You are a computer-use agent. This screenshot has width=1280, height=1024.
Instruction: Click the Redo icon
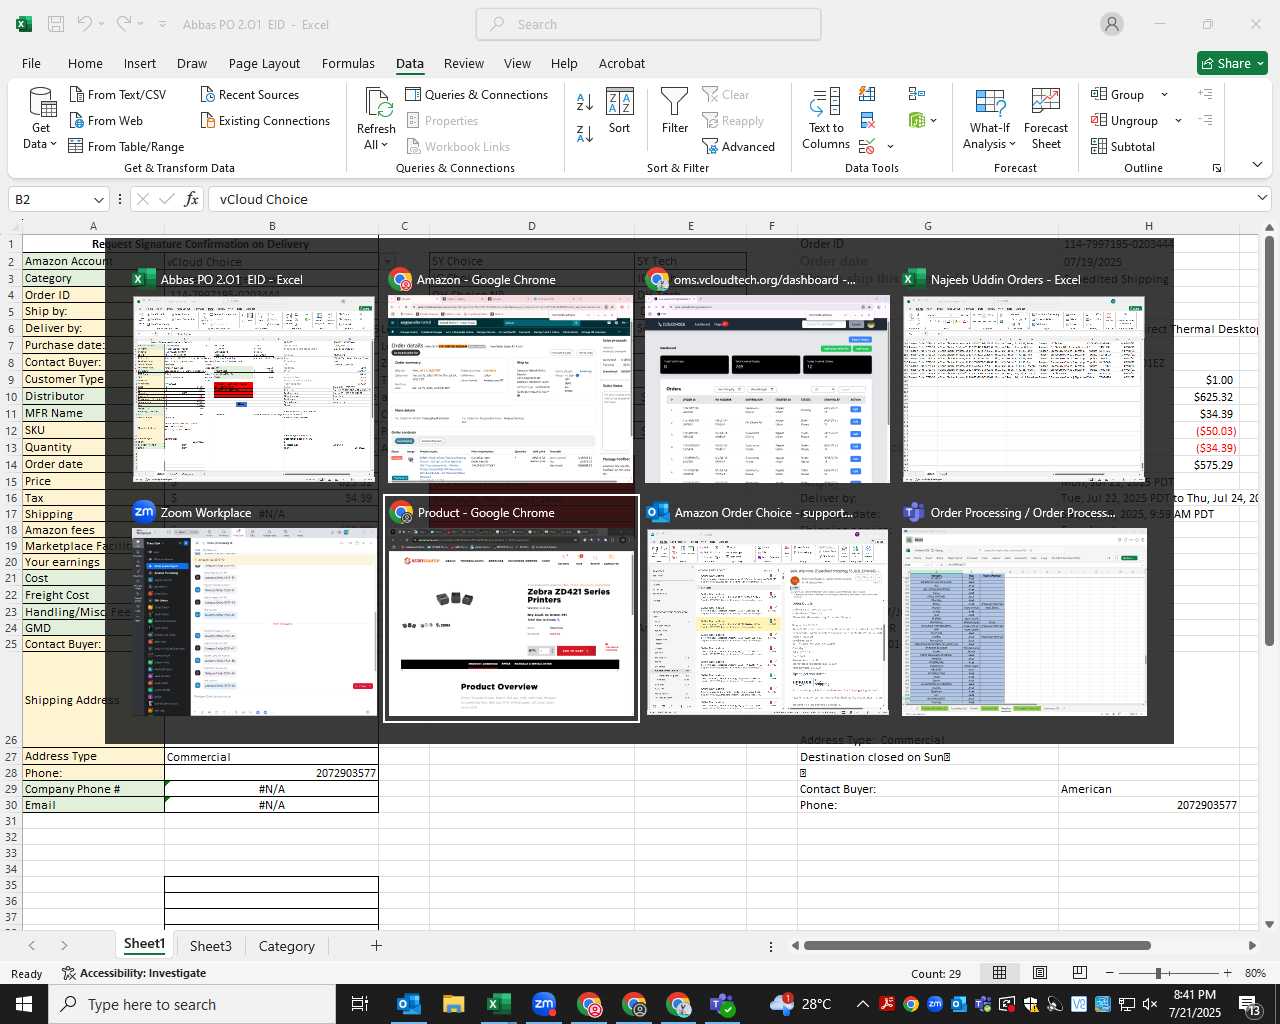click(x=124, y=24)
